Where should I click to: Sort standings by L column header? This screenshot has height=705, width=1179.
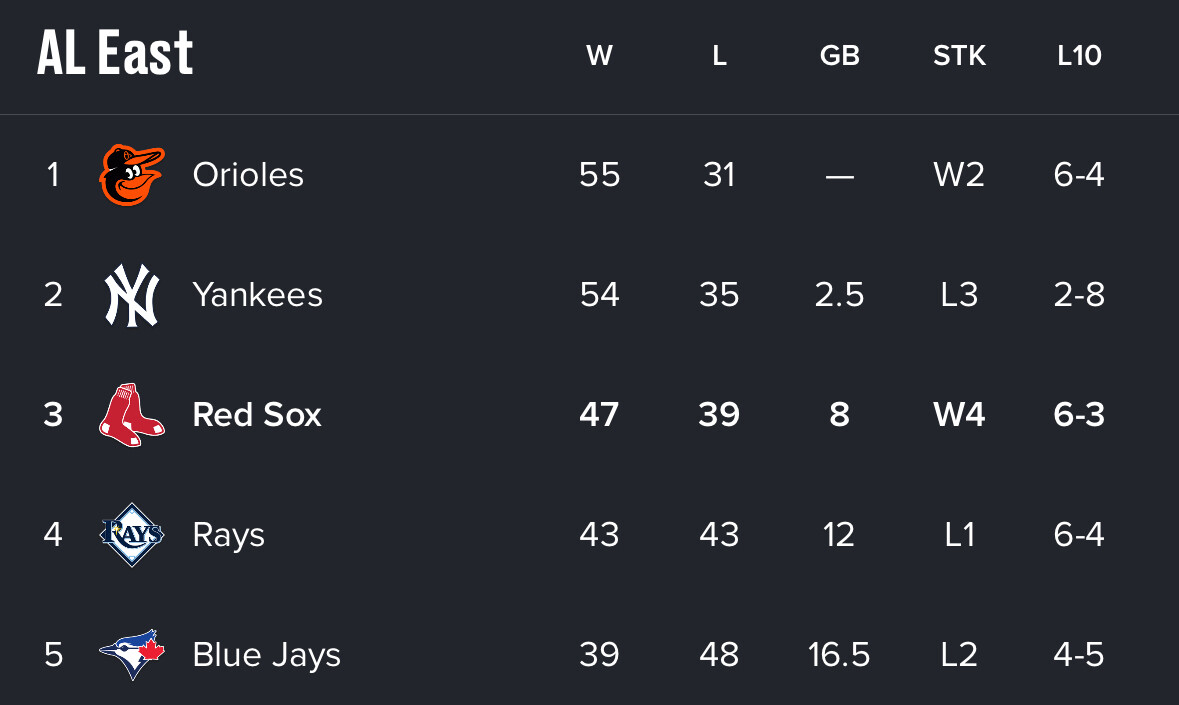pos(719,56)
